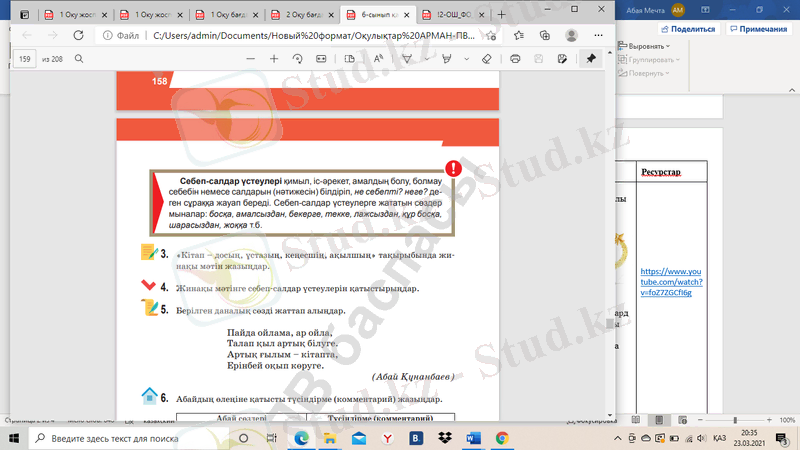
Task: Print the PDF document
Action: 515,59
